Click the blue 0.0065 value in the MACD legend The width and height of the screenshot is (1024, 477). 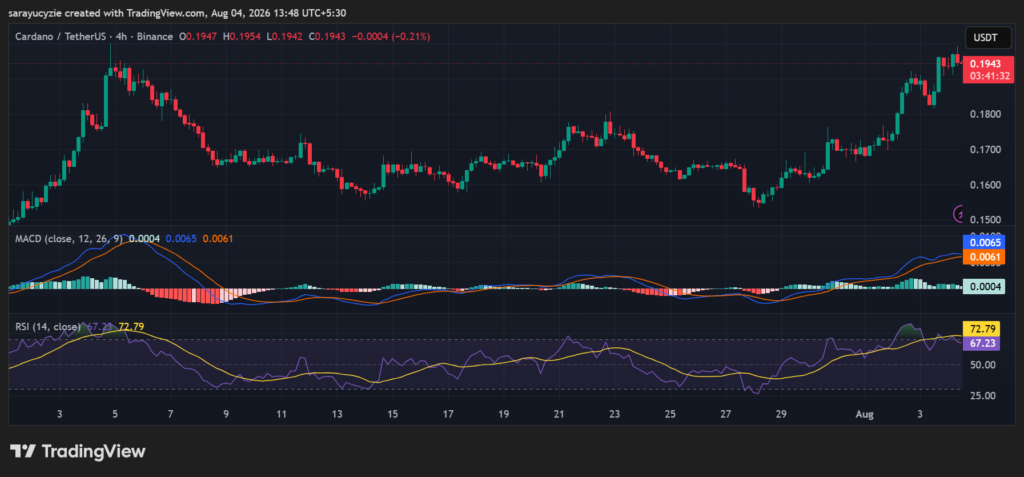tap(181, 239)
